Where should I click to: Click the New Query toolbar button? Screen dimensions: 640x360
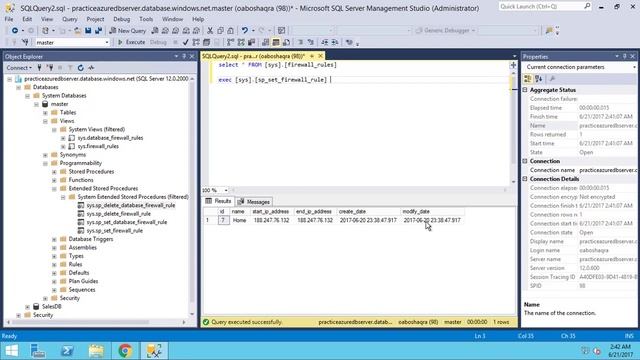point(127,31)
